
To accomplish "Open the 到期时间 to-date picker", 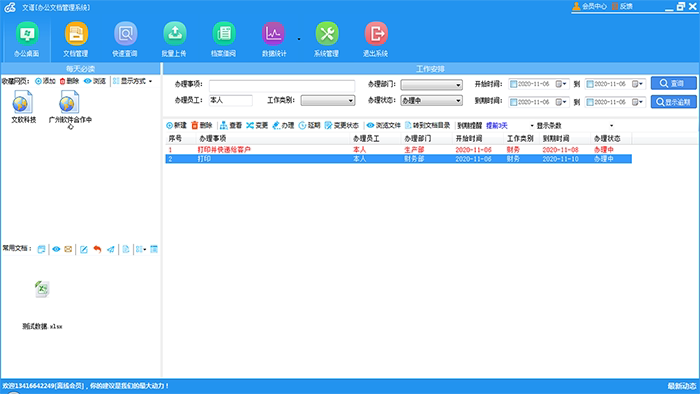I will pyautogui.click(x=638, y=102).
